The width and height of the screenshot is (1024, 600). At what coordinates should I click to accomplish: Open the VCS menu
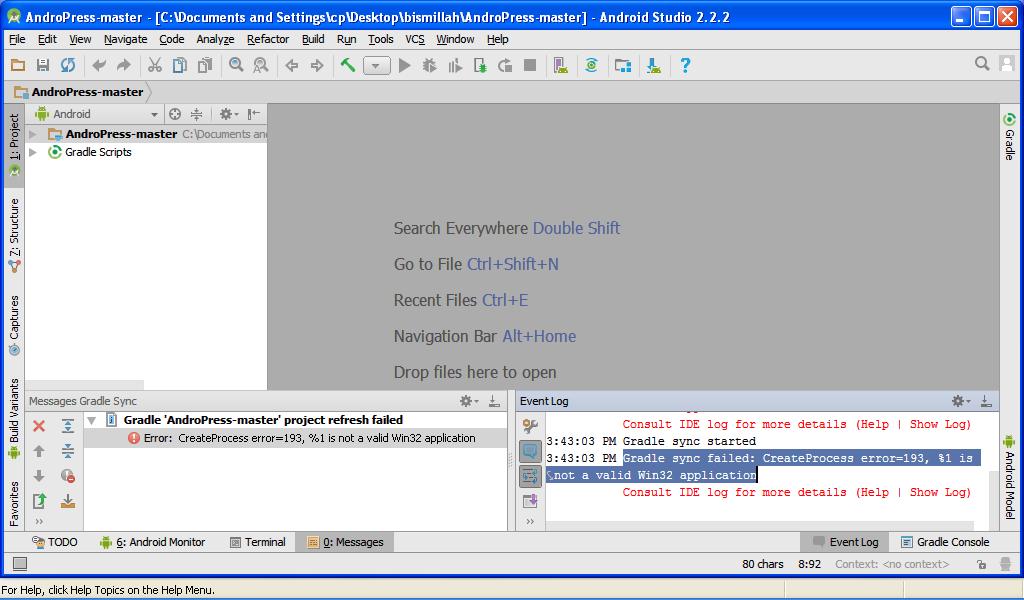415,39
